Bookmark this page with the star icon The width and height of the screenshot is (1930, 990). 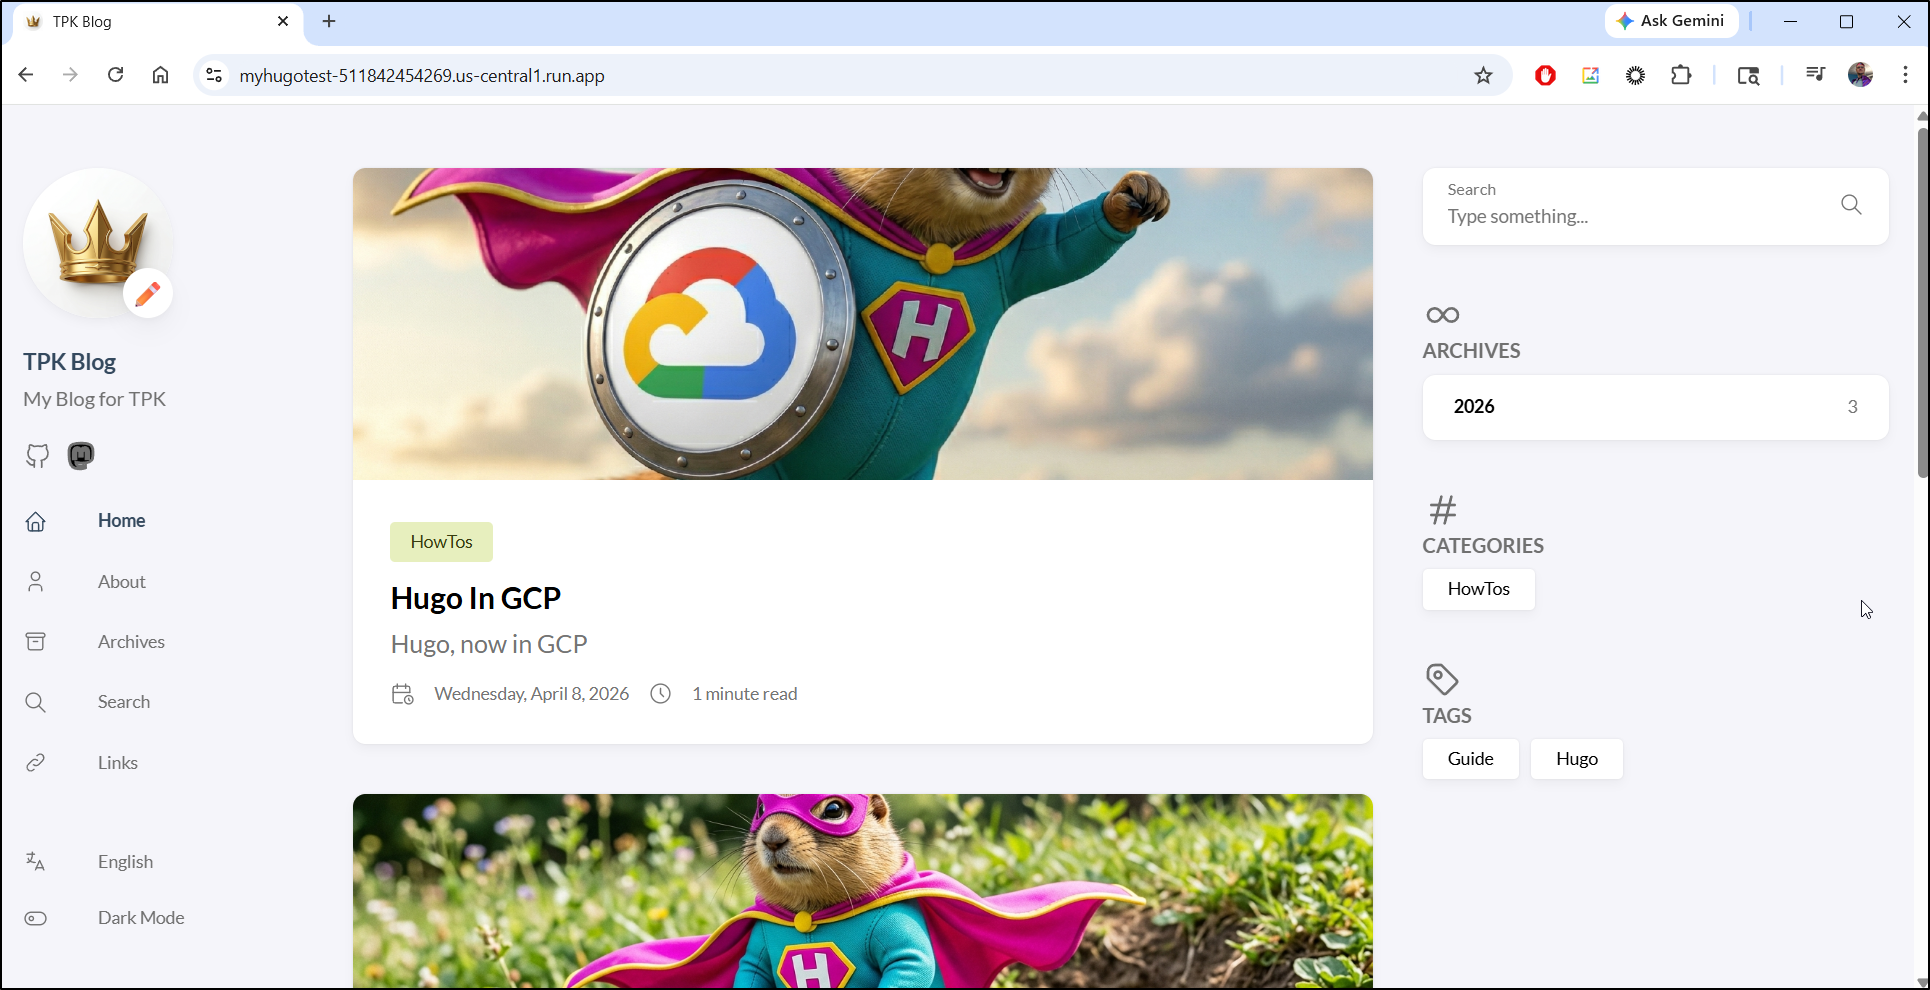point(1483,76)
